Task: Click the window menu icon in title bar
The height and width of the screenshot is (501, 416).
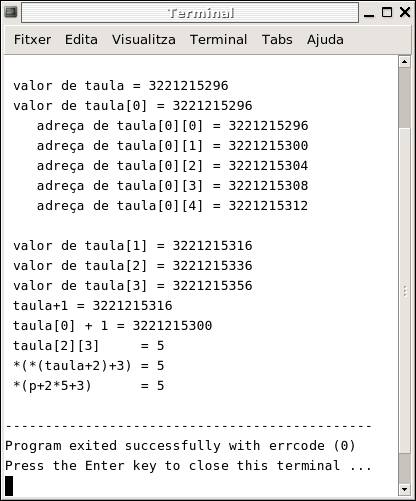Action: (x=11, y=12)
